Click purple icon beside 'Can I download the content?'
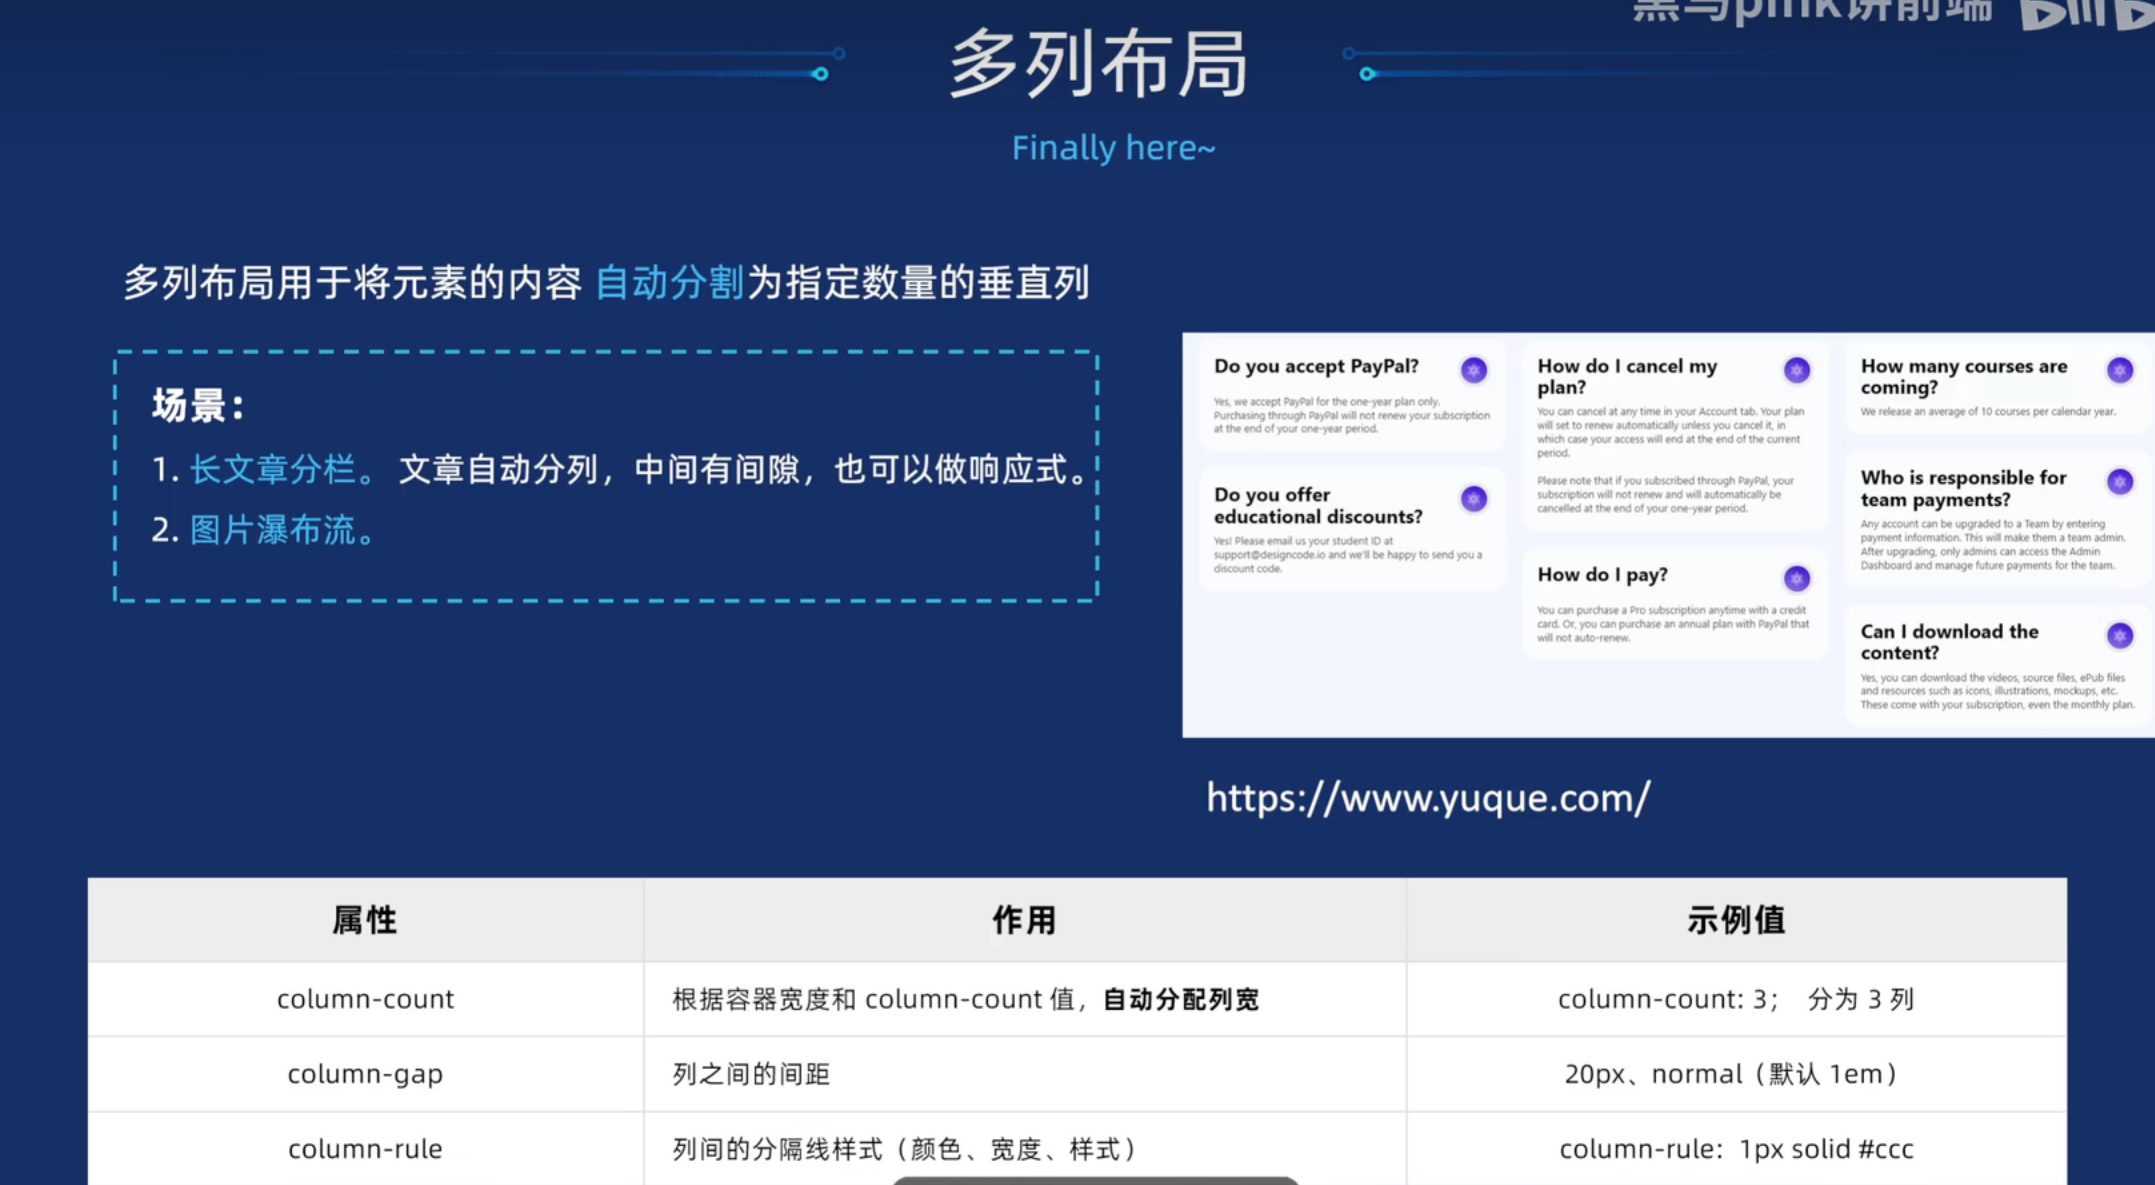The height and width of the screenshot is (1185, 2155). pyautogui.click(x=2119, y=635)
